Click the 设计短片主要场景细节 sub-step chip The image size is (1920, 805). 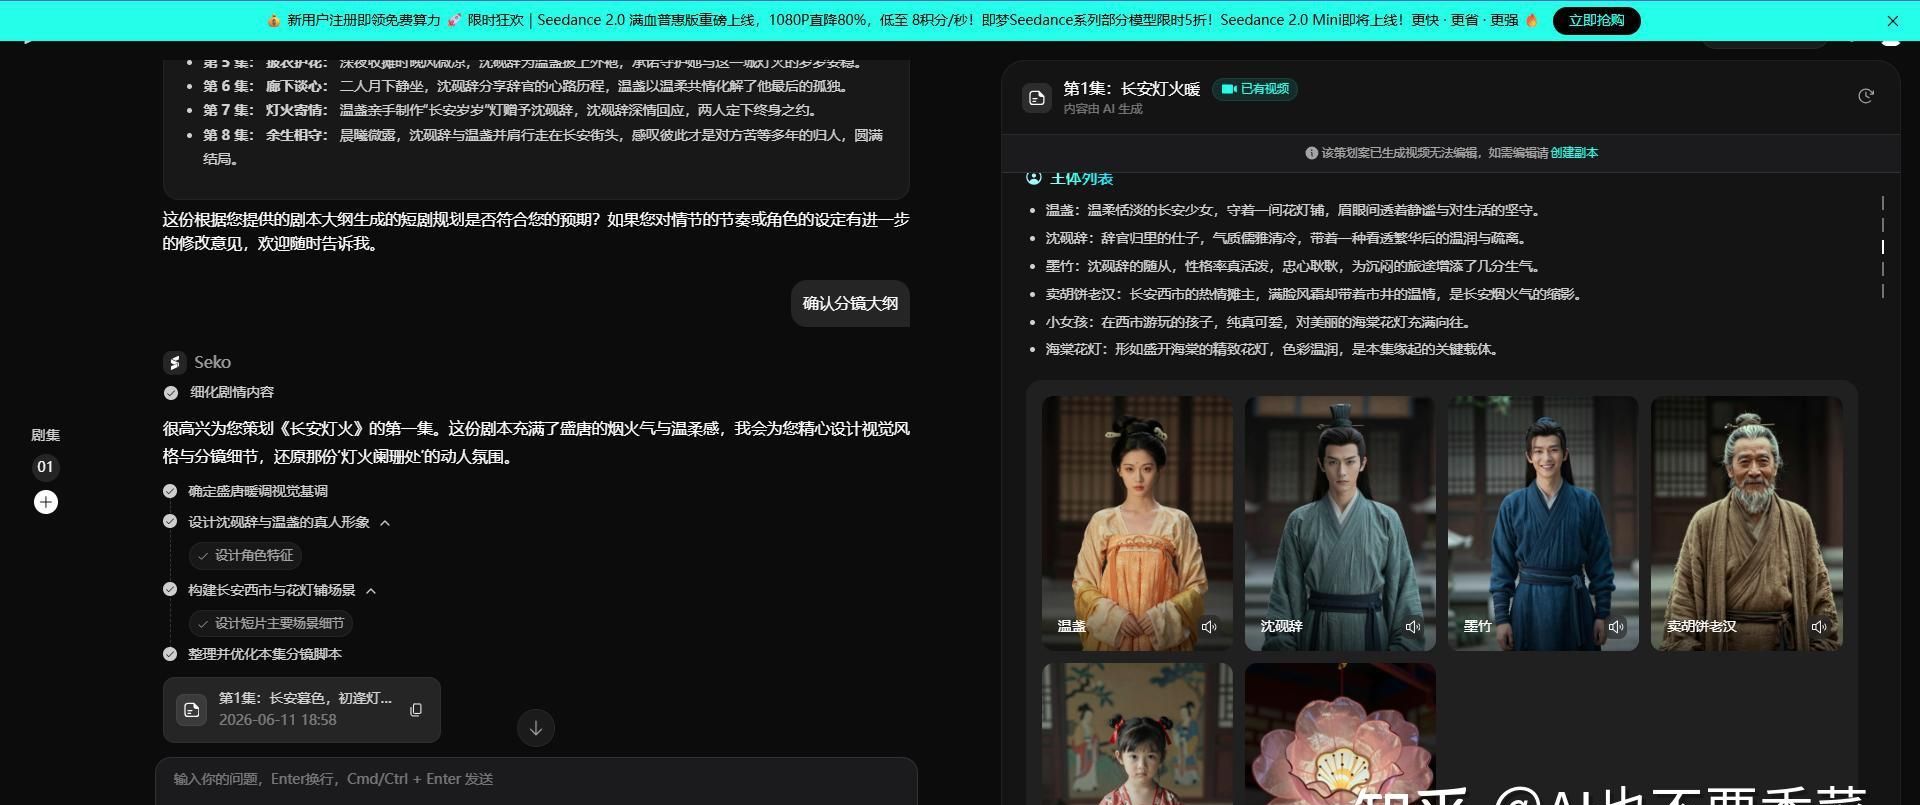pyautogui.click(x=271, y=623)
